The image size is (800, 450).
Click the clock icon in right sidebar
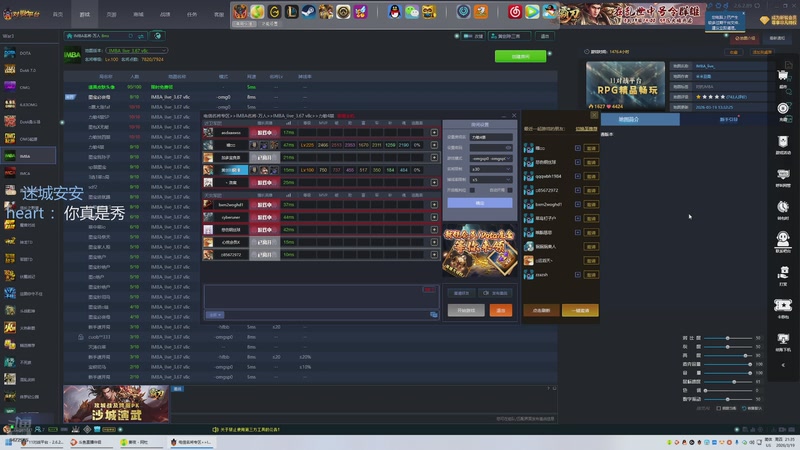point(783,207)
